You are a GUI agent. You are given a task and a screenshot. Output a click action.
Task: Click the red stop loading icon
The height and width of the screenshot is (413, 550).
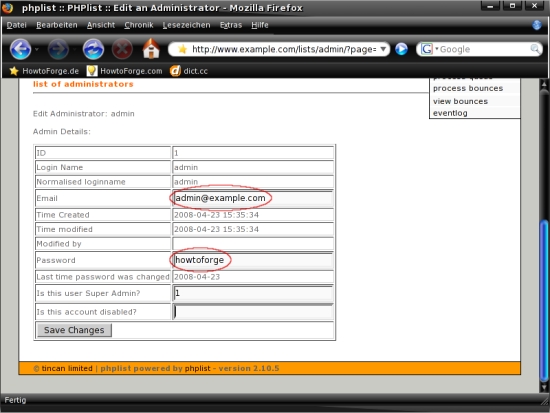(x=122, y=49)
